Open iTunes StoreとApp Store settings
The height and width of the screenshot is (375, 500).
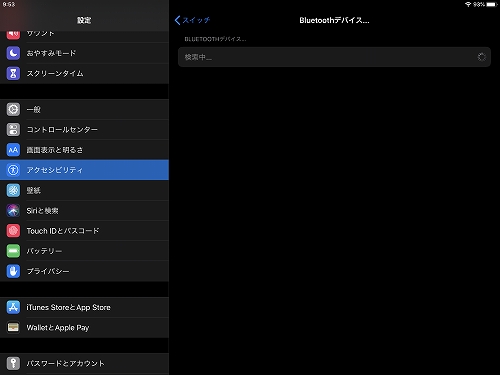(x=84, y=307)
